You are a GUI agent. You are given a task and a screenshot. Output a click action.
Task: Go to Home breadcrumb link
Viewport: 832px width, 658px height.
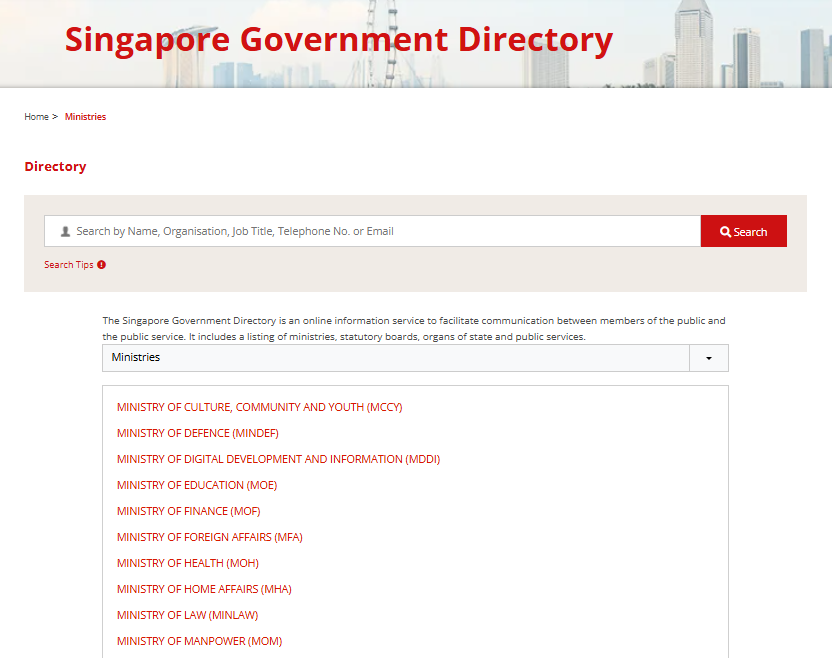click(36, 117)
